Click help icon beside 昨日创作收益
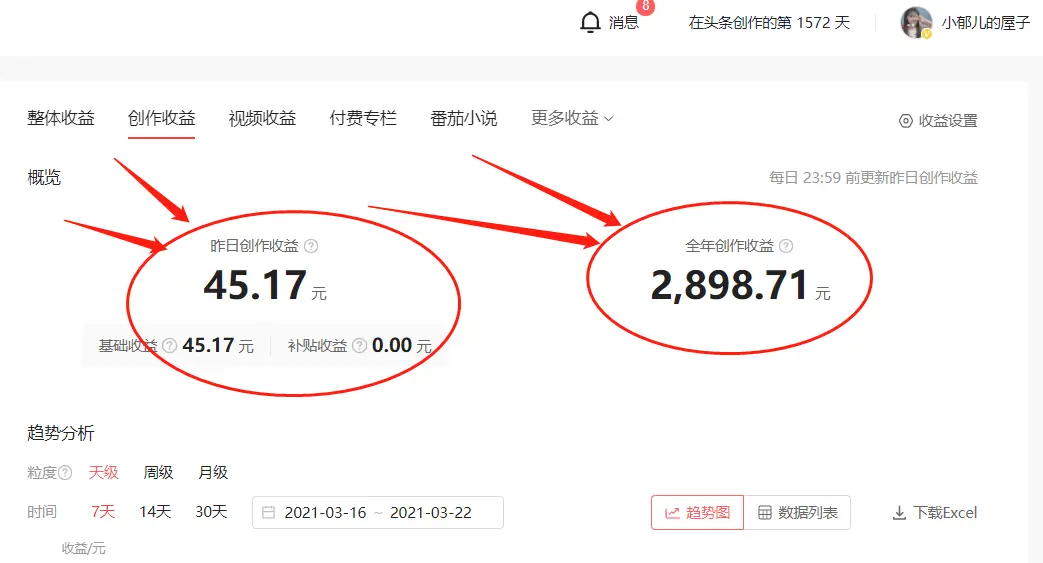The width and height of the screenshot is (1043, 563). (311, 246)
